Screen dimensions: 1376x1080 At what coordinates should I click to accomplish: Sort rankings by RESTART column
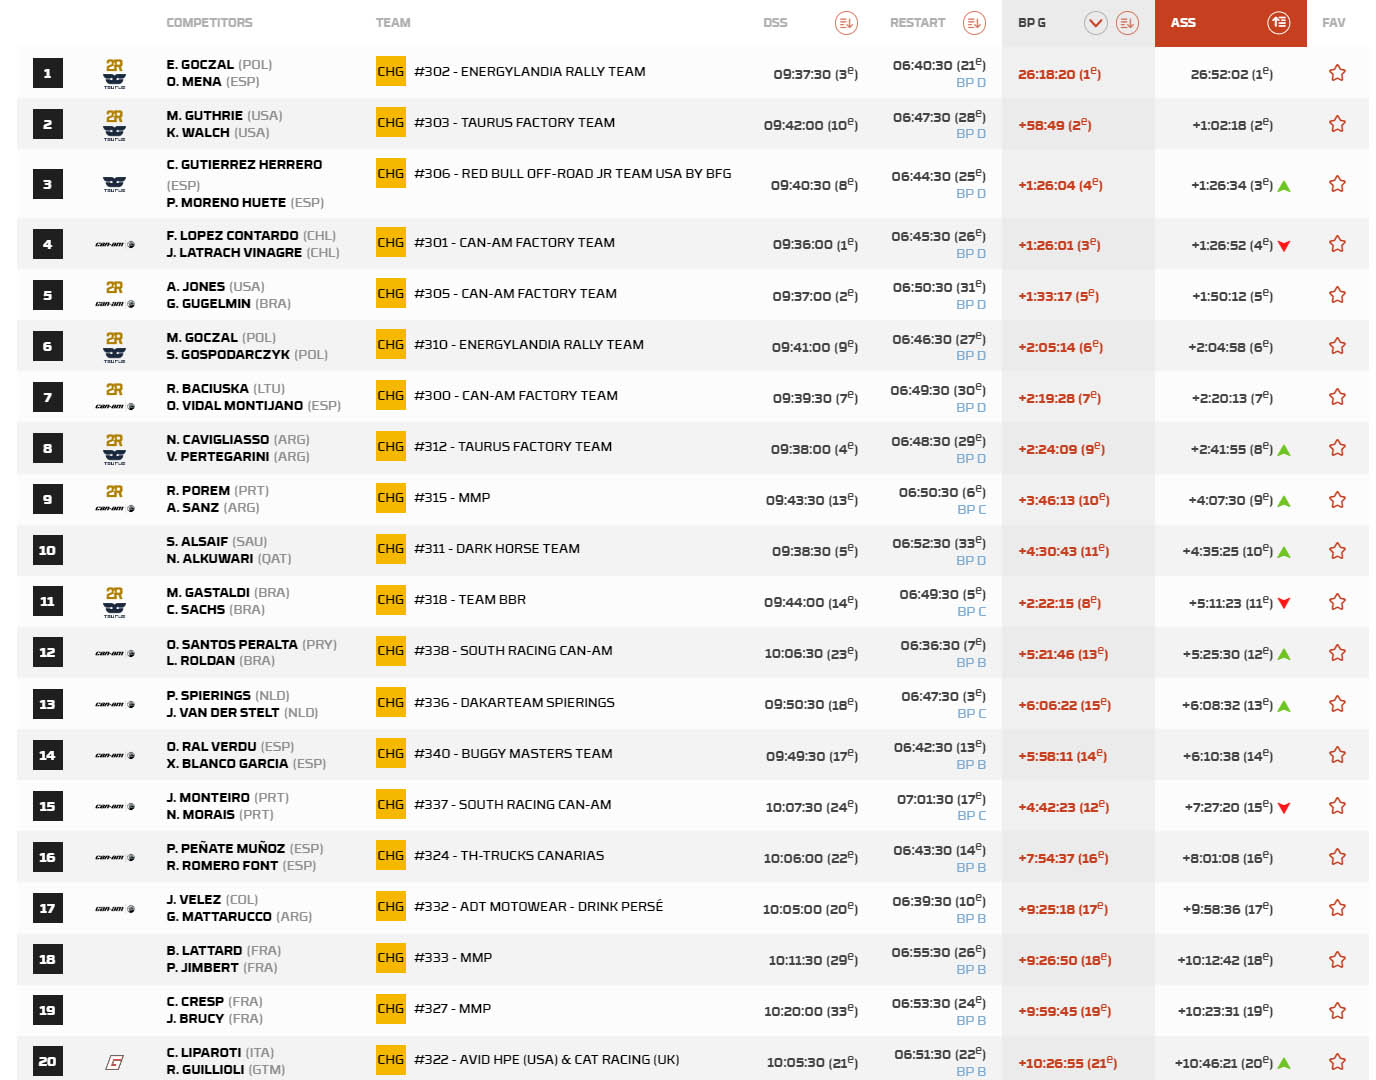coord(974,23)
